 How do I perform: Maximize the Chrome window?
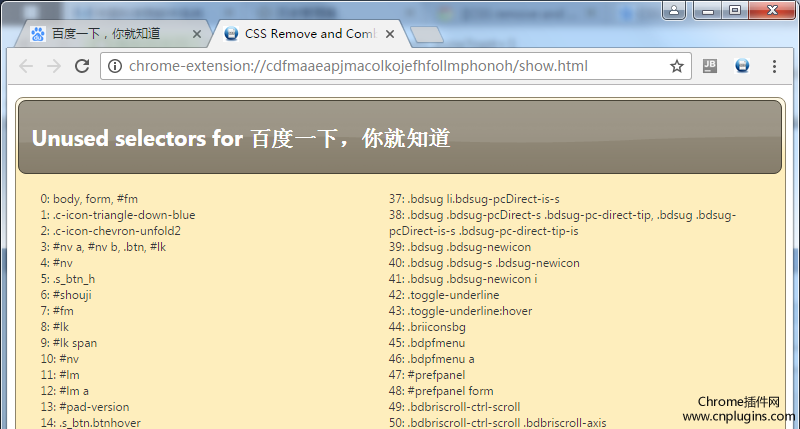(x=735, y=10)
